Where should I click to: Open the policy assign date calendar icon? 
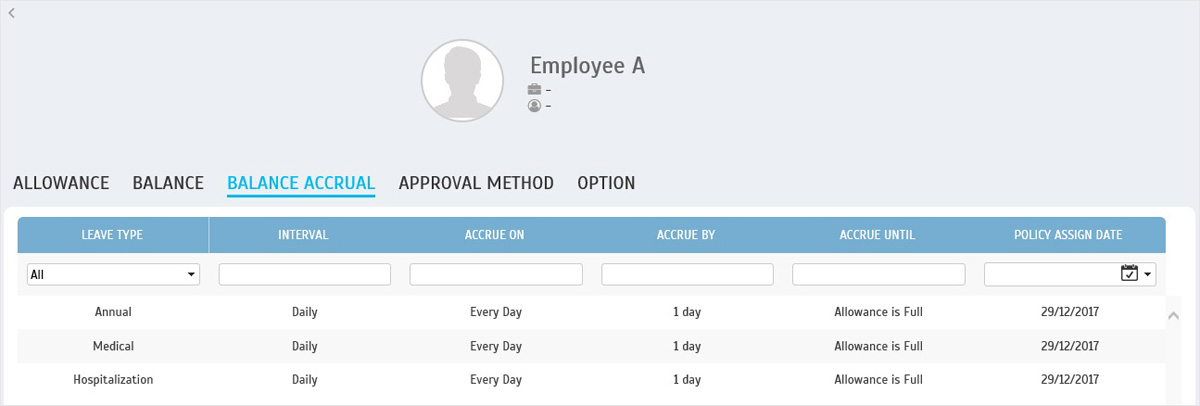coord(1130,274)
